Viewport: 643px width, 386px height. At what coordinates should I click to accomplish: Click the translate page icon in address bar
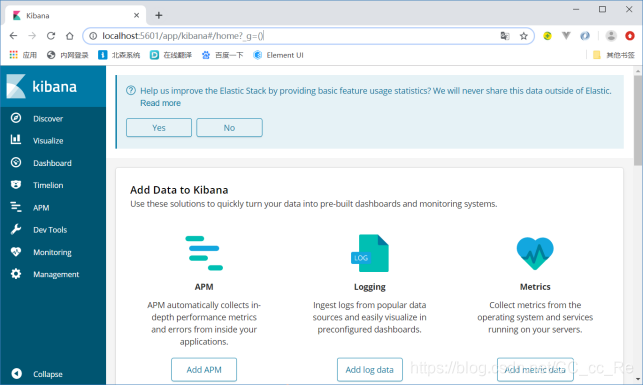505,36
